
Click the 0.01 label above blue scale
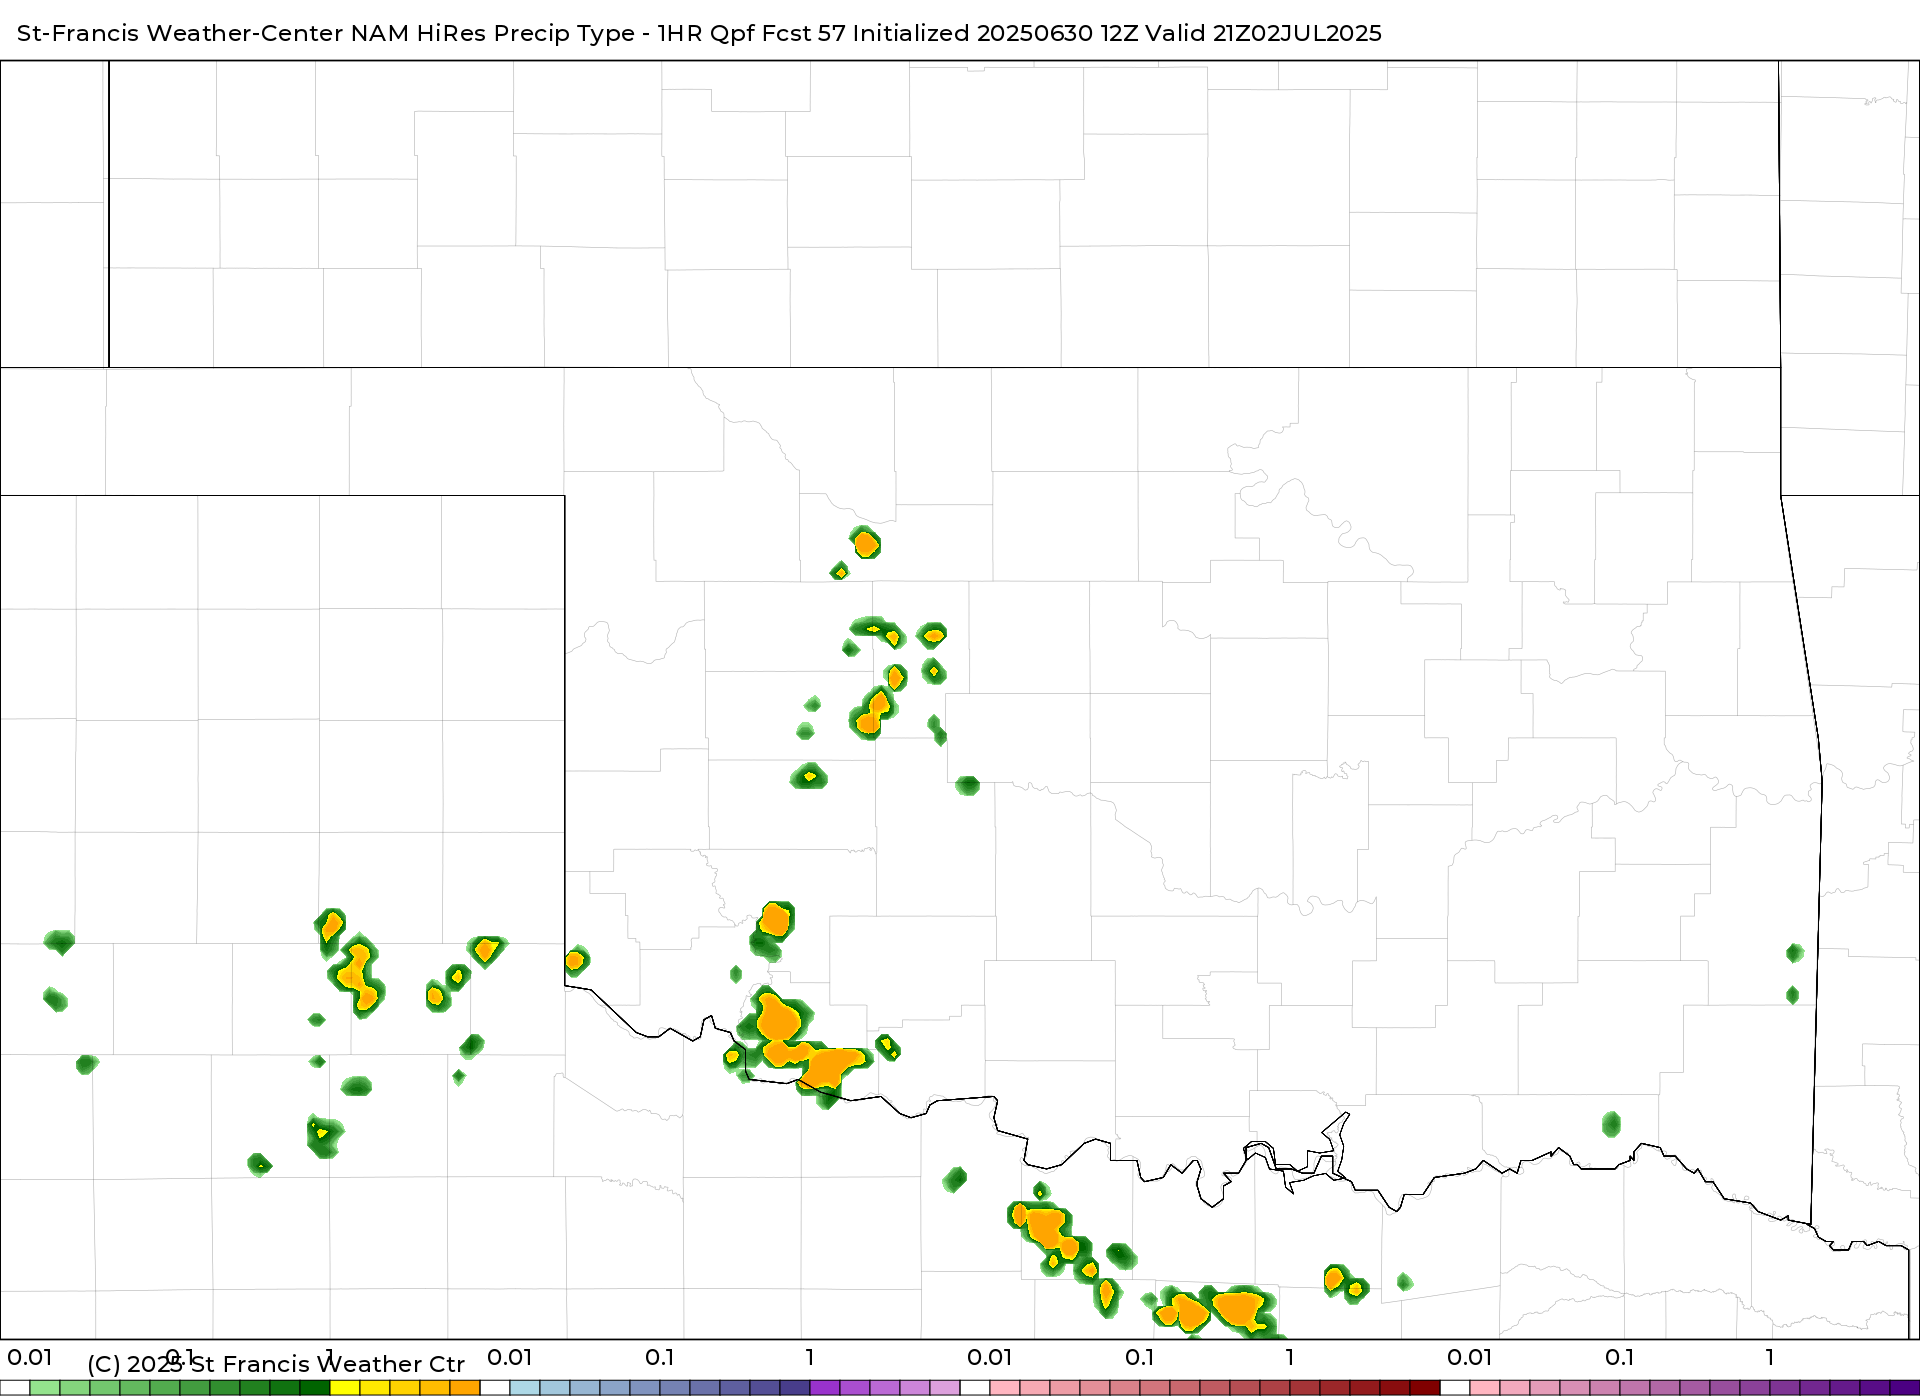tap(510, 1357)
